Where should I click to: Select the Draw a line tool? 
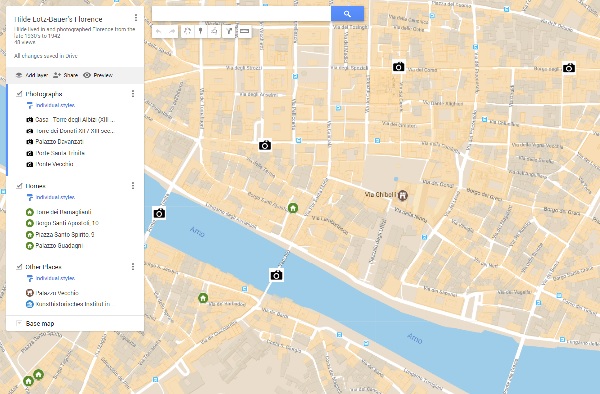pyautogui.click(x=214, y=31)
